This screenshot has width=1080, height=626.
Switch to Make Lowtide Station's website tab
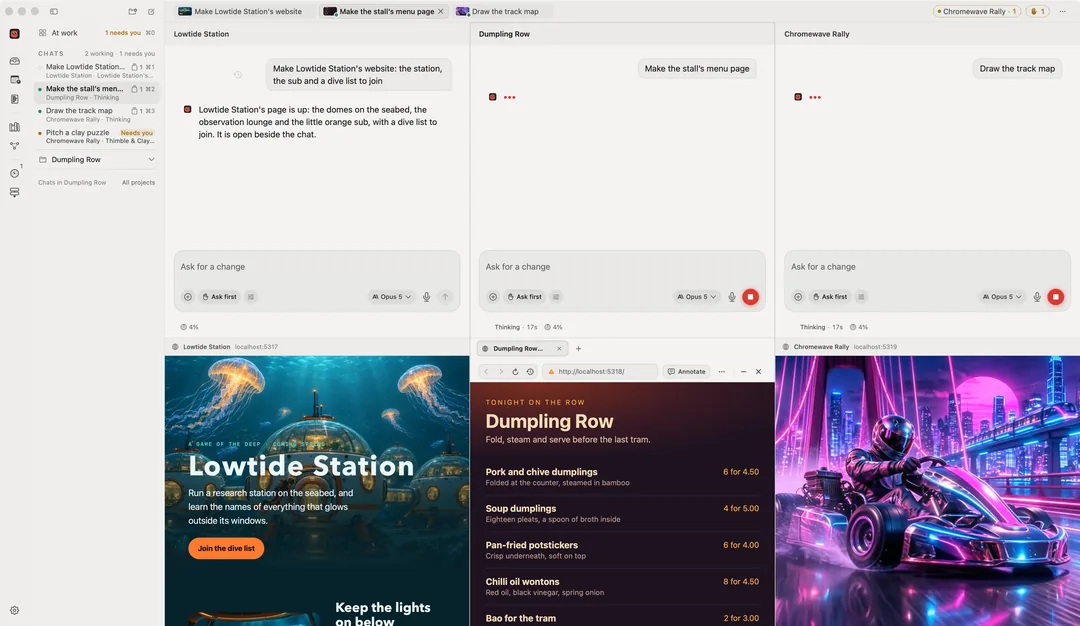240,12
